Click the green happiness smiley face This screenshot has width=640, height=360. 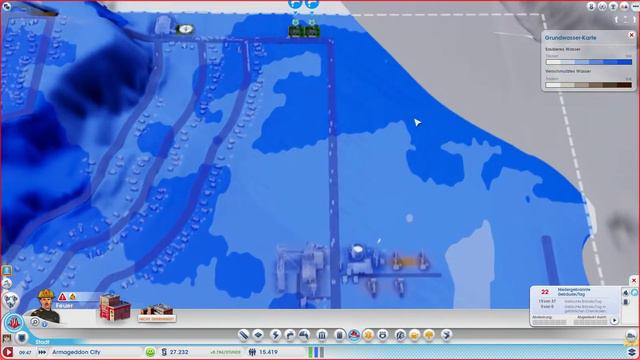(150, 352)
